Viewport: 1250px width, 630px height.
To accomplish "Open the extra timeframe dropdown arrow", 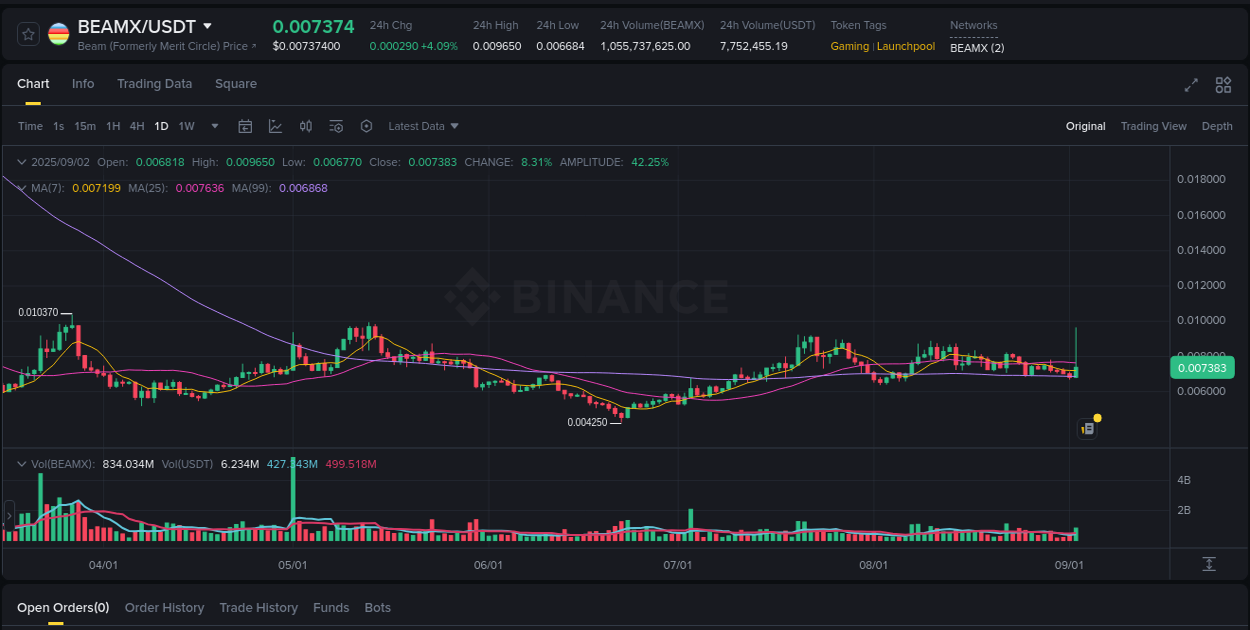I will 214,126.
